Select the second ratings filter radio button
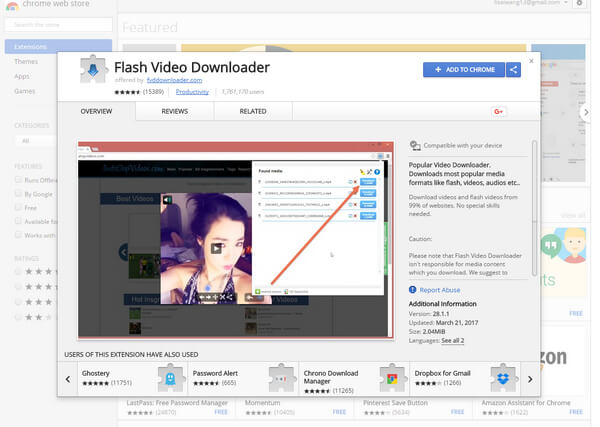 tap(18, 287)
